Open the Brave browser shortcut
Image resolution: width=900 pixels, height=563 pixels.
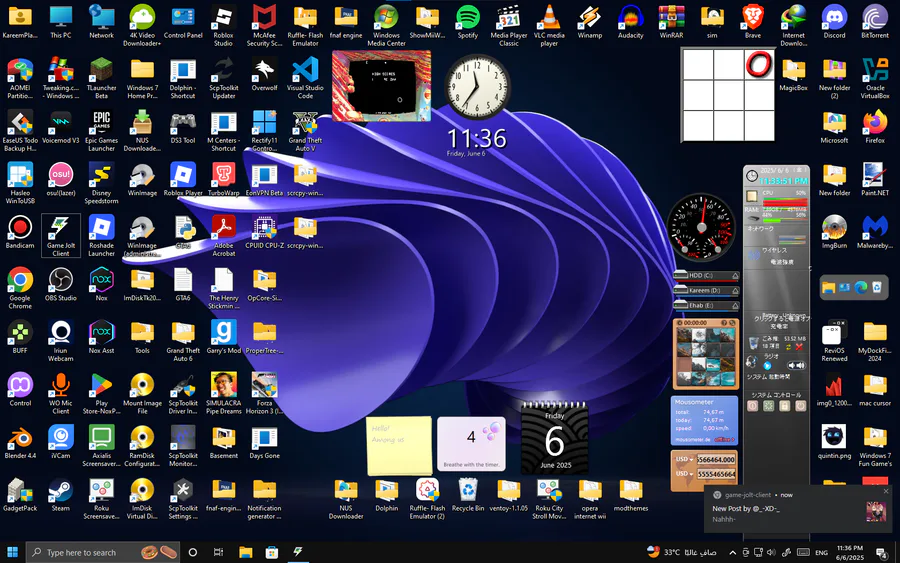[752, 22]
